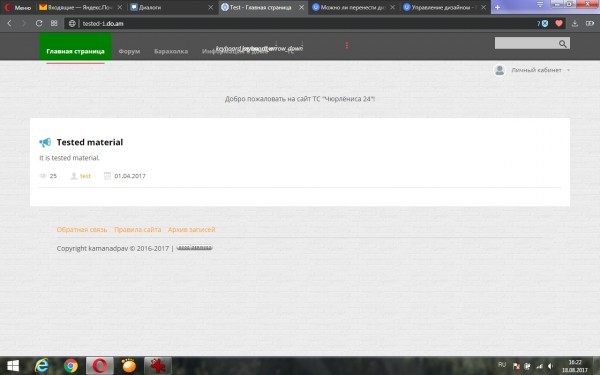The image size is (600, 375).
Task: Reload the page with the refresh icon
Action: coord(39,23)
